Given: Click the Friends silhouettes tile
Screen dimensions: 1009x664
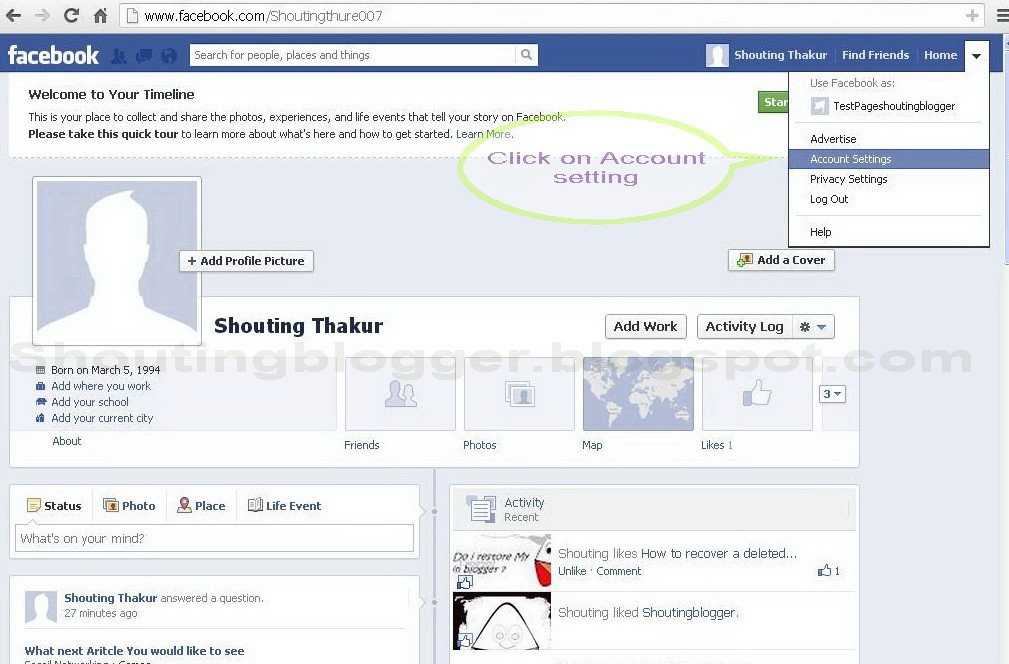Looking at the screenshot, I should [400, 394].
